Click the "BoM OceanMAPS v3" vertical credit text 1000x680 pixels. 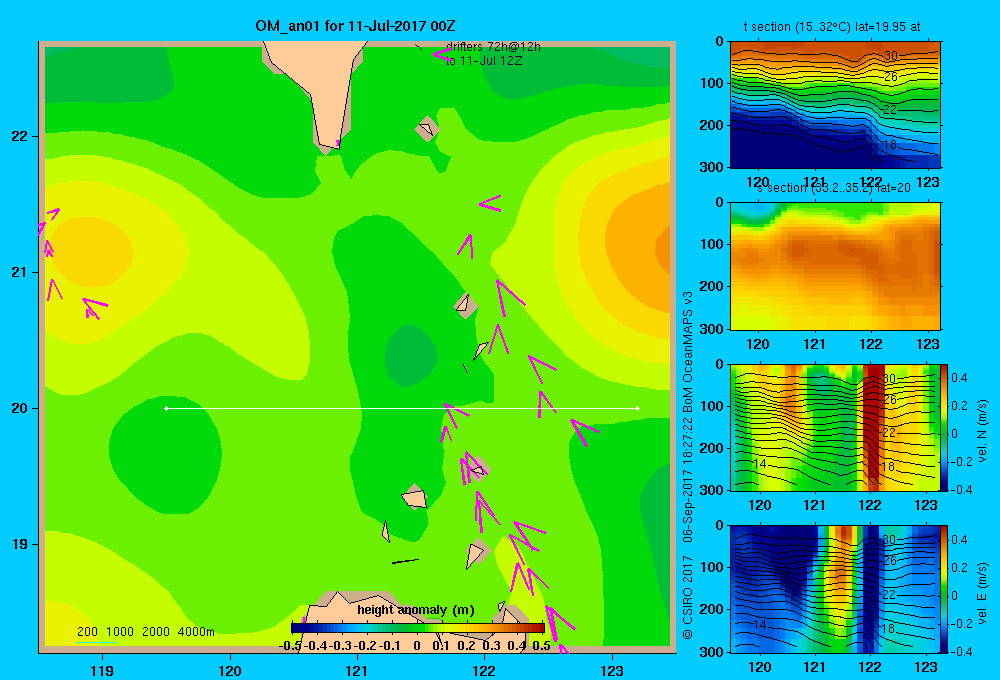coord(688,353)
